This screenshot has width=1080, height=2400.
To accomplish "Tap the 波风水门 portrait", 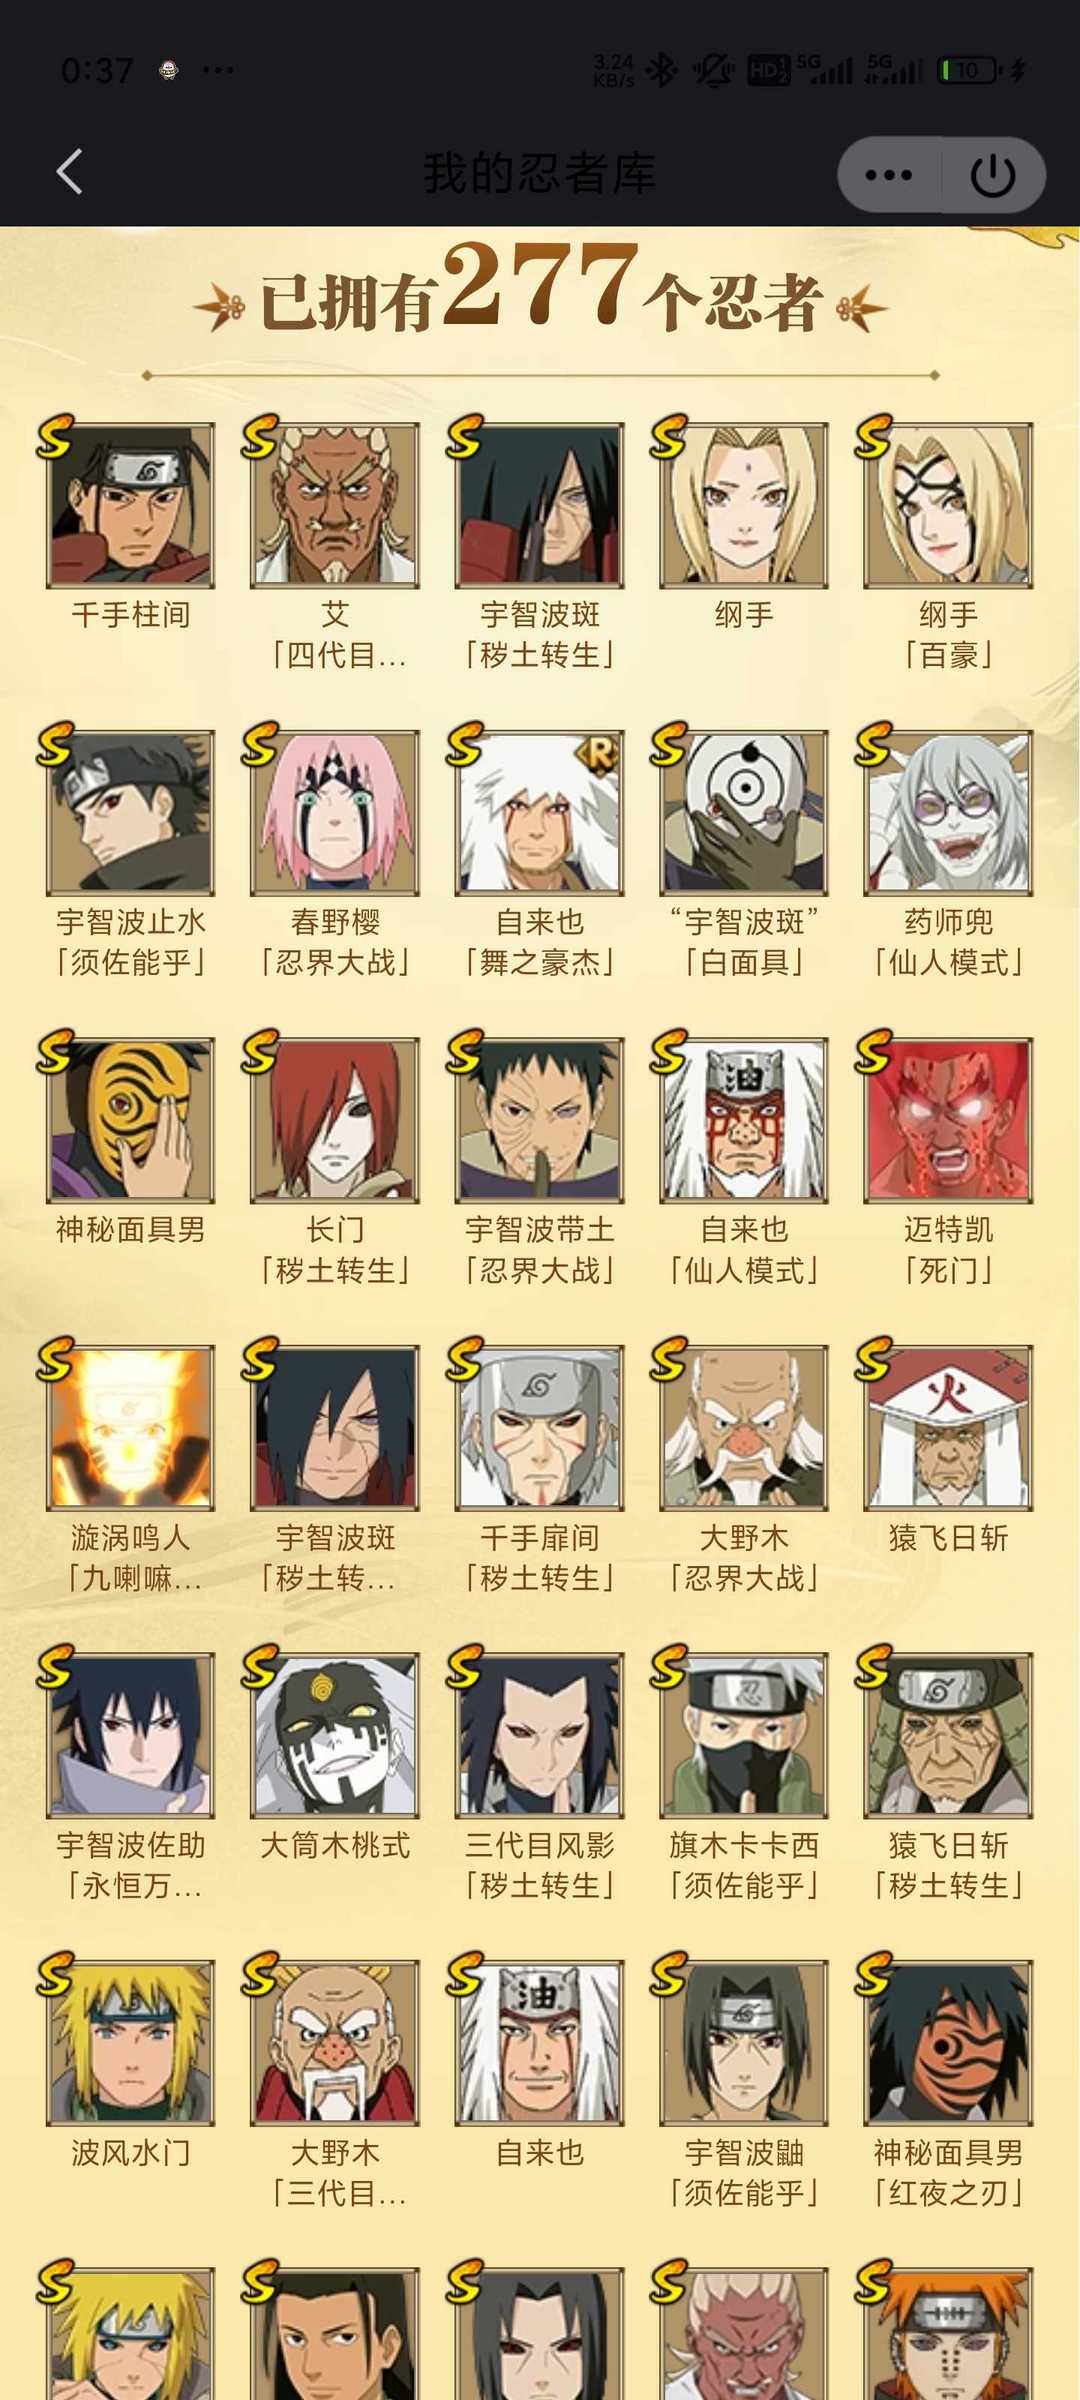I will point(131,2042).
